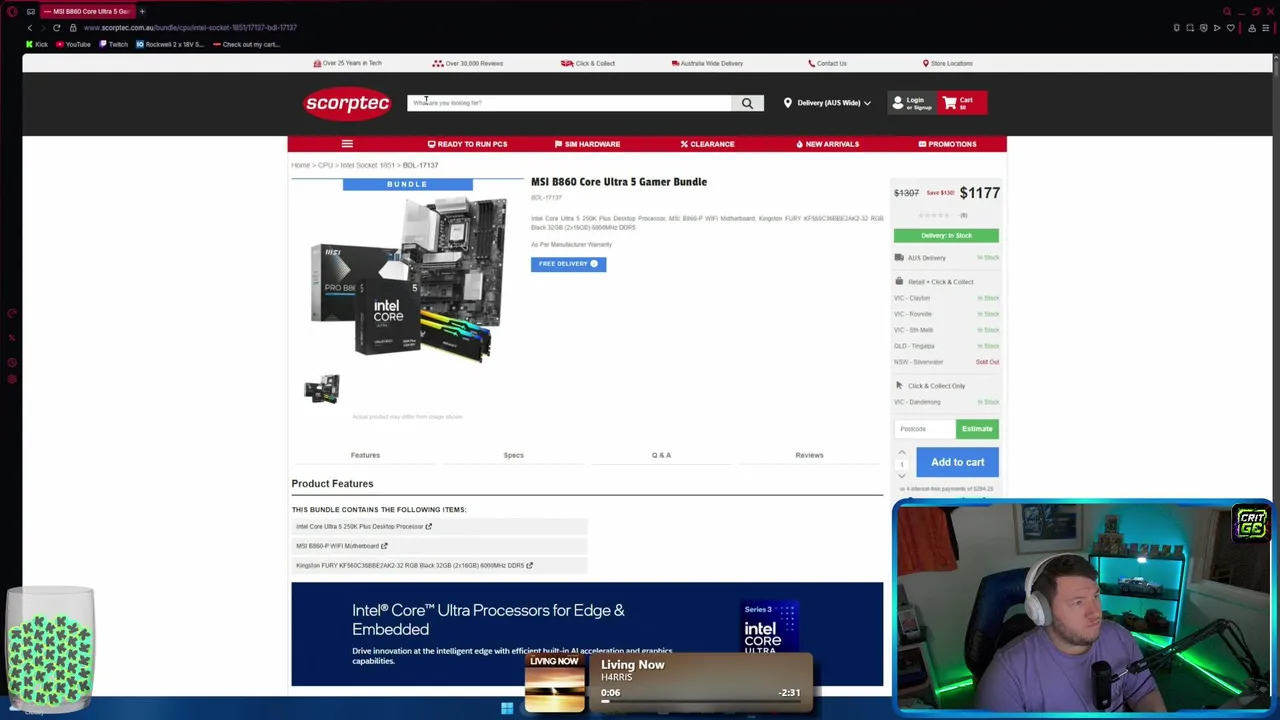1280x720 pixels.
Task: Click the product search input field
Action: click(569, 103)
